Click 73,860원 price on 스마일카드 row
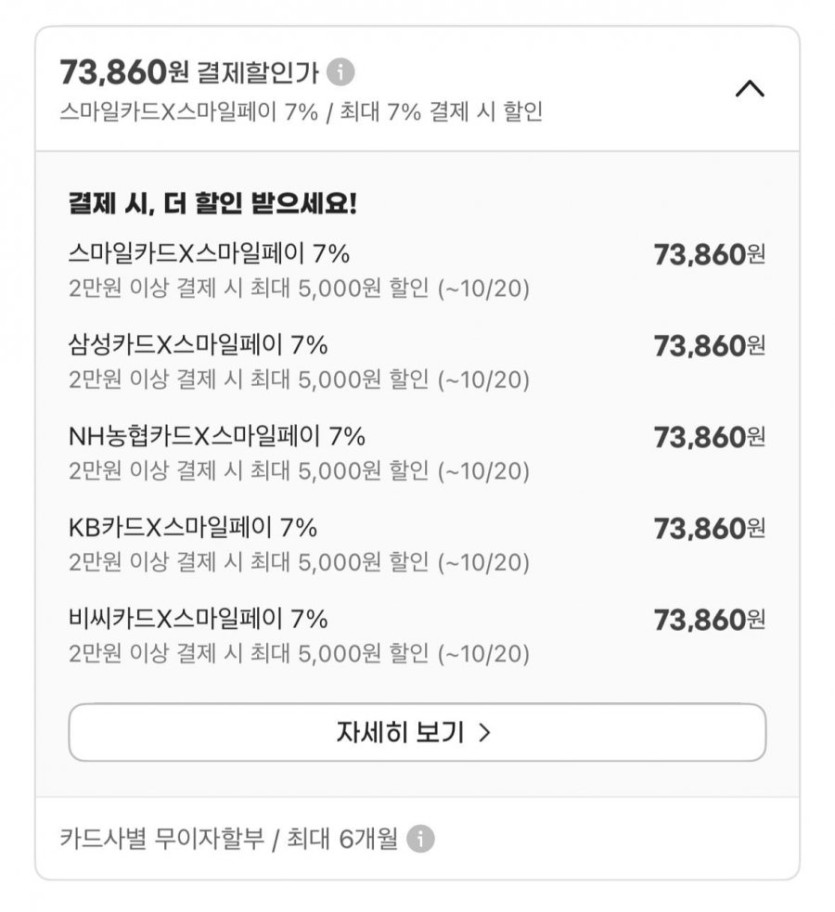This screenshot has height=912, width=835. pos(709,255)
